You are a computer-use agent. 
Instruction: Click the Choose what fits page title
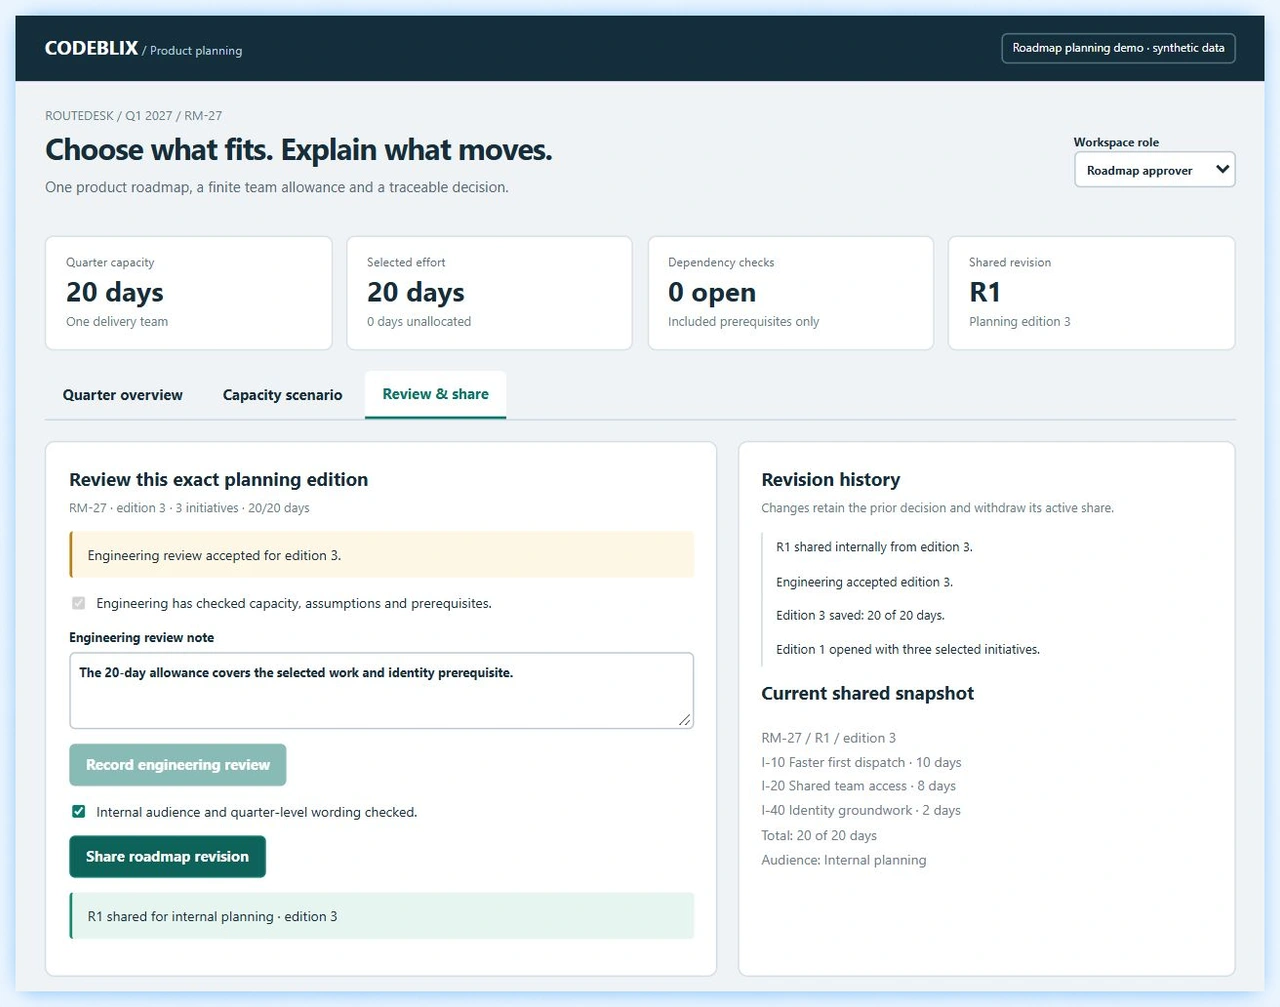coord(298,150)
